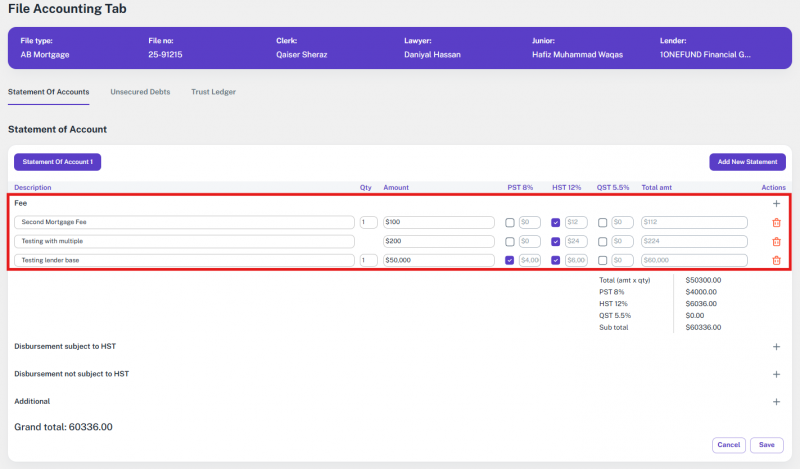Click the Add New Statement button

pos(747,162)
